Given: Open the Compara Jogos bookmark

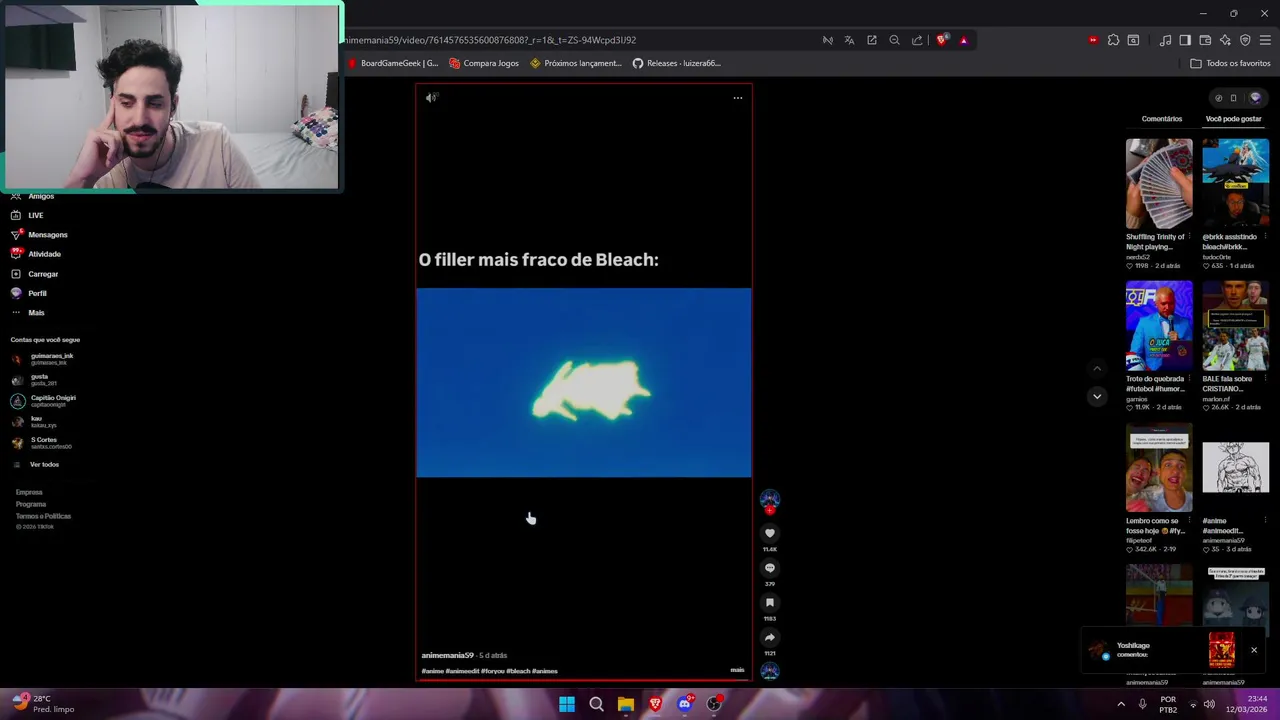Looking at the screenshot, I should click(x=484, y=63).
